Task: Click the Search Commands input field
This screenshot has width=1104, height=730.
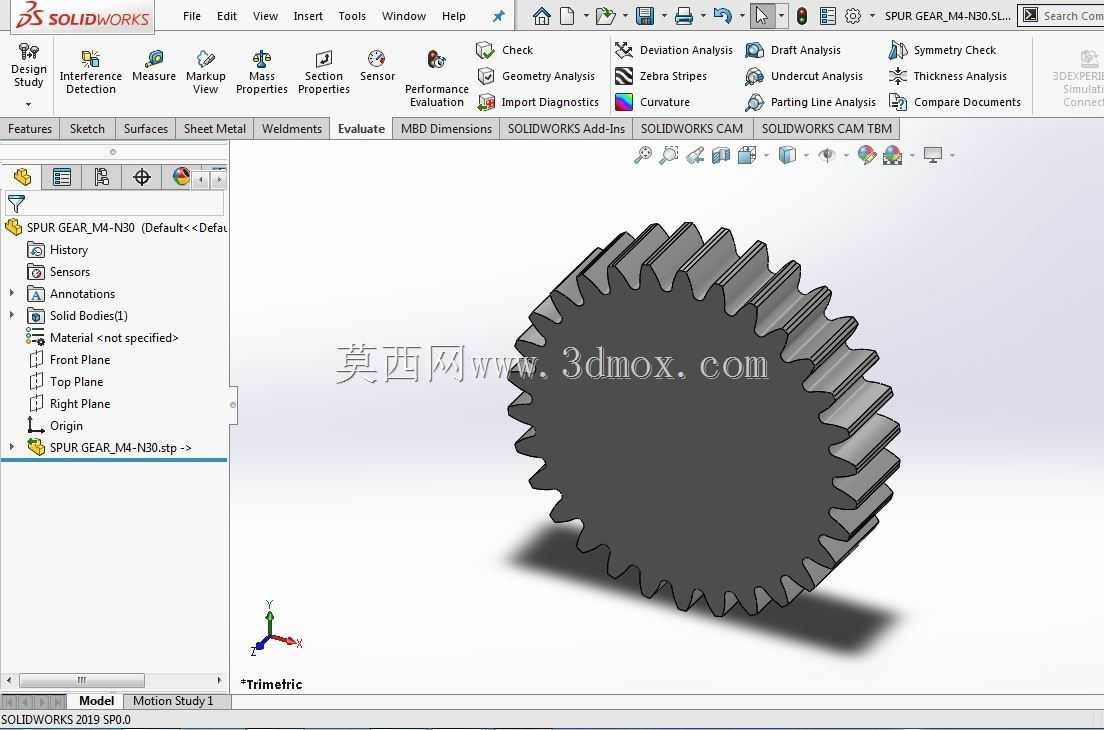Action: pos(1072,15)
